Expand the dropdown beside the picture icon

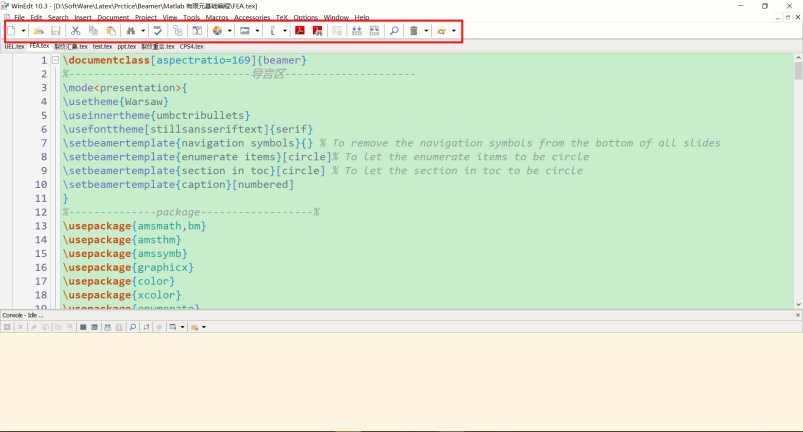coord(257,31)
